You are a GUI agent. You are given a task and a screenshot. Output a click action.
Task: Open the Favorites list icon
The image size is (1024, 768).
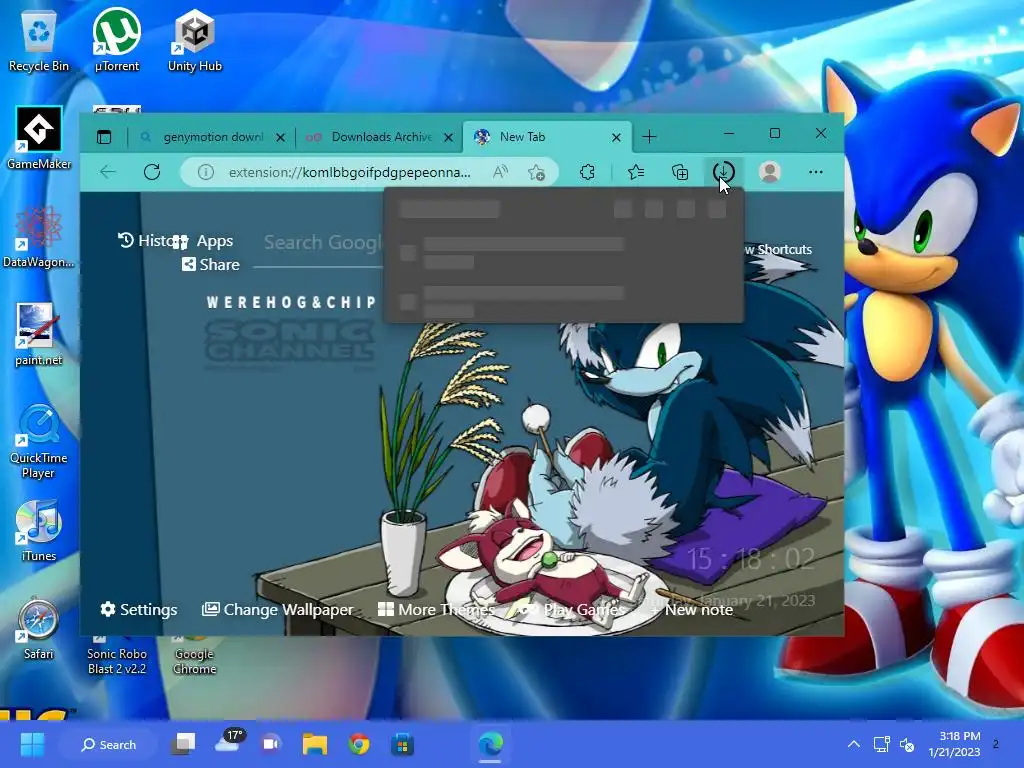point(635,172)
